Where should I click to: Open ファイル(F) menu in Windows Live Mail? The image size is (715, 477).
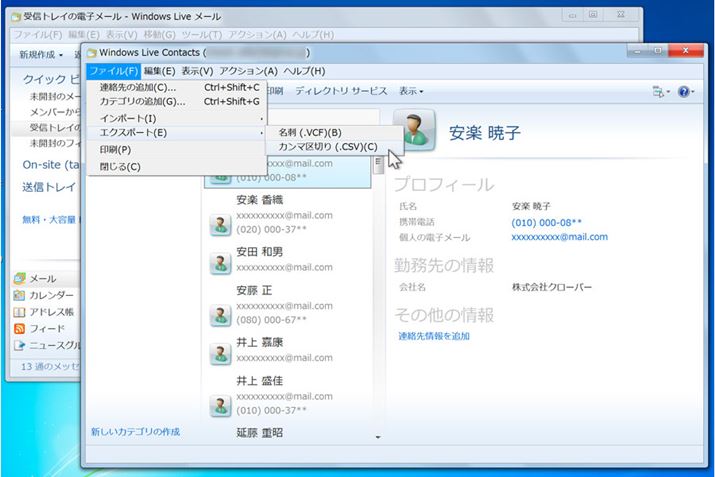tap(37, 35)
